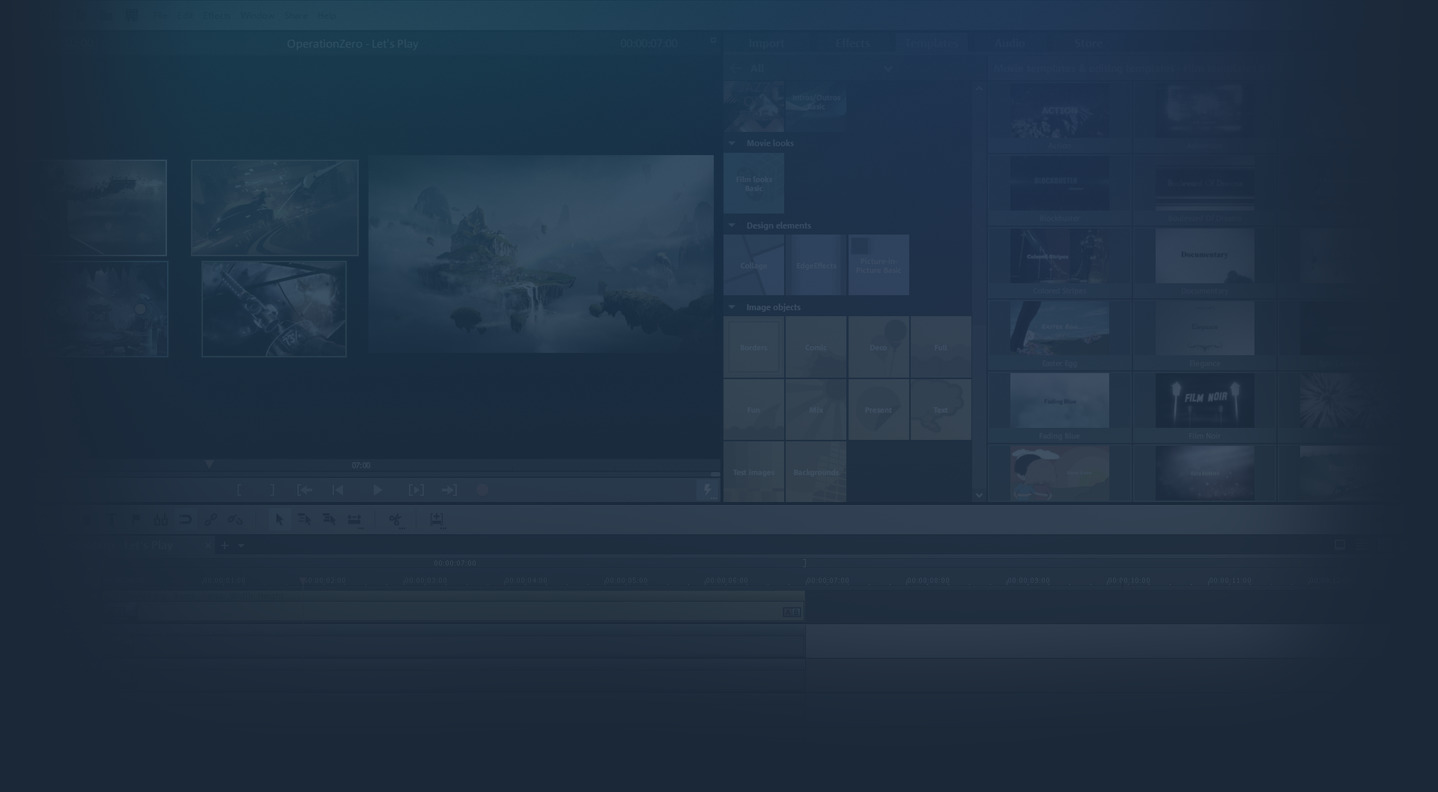Open the Window menu
The width and height of the screenshot is (1438, 792).
pyautogui.click(x=258, y=16)
